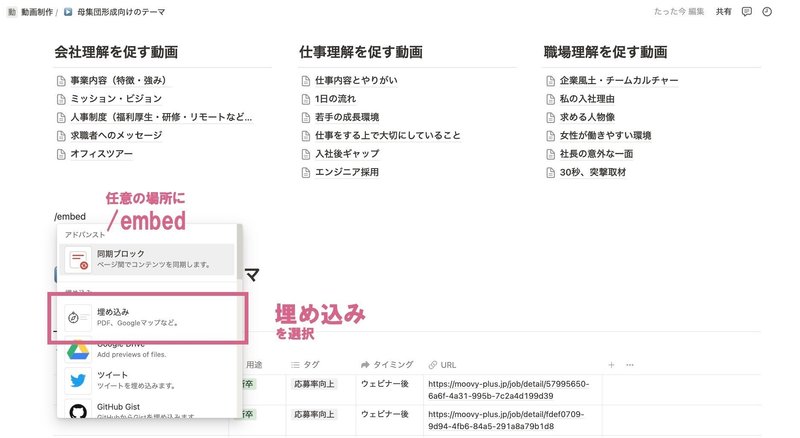Viewport: 800px width, 438px height.
Task: Open page ミッション・ビジョン
Action: pos(116,99)
